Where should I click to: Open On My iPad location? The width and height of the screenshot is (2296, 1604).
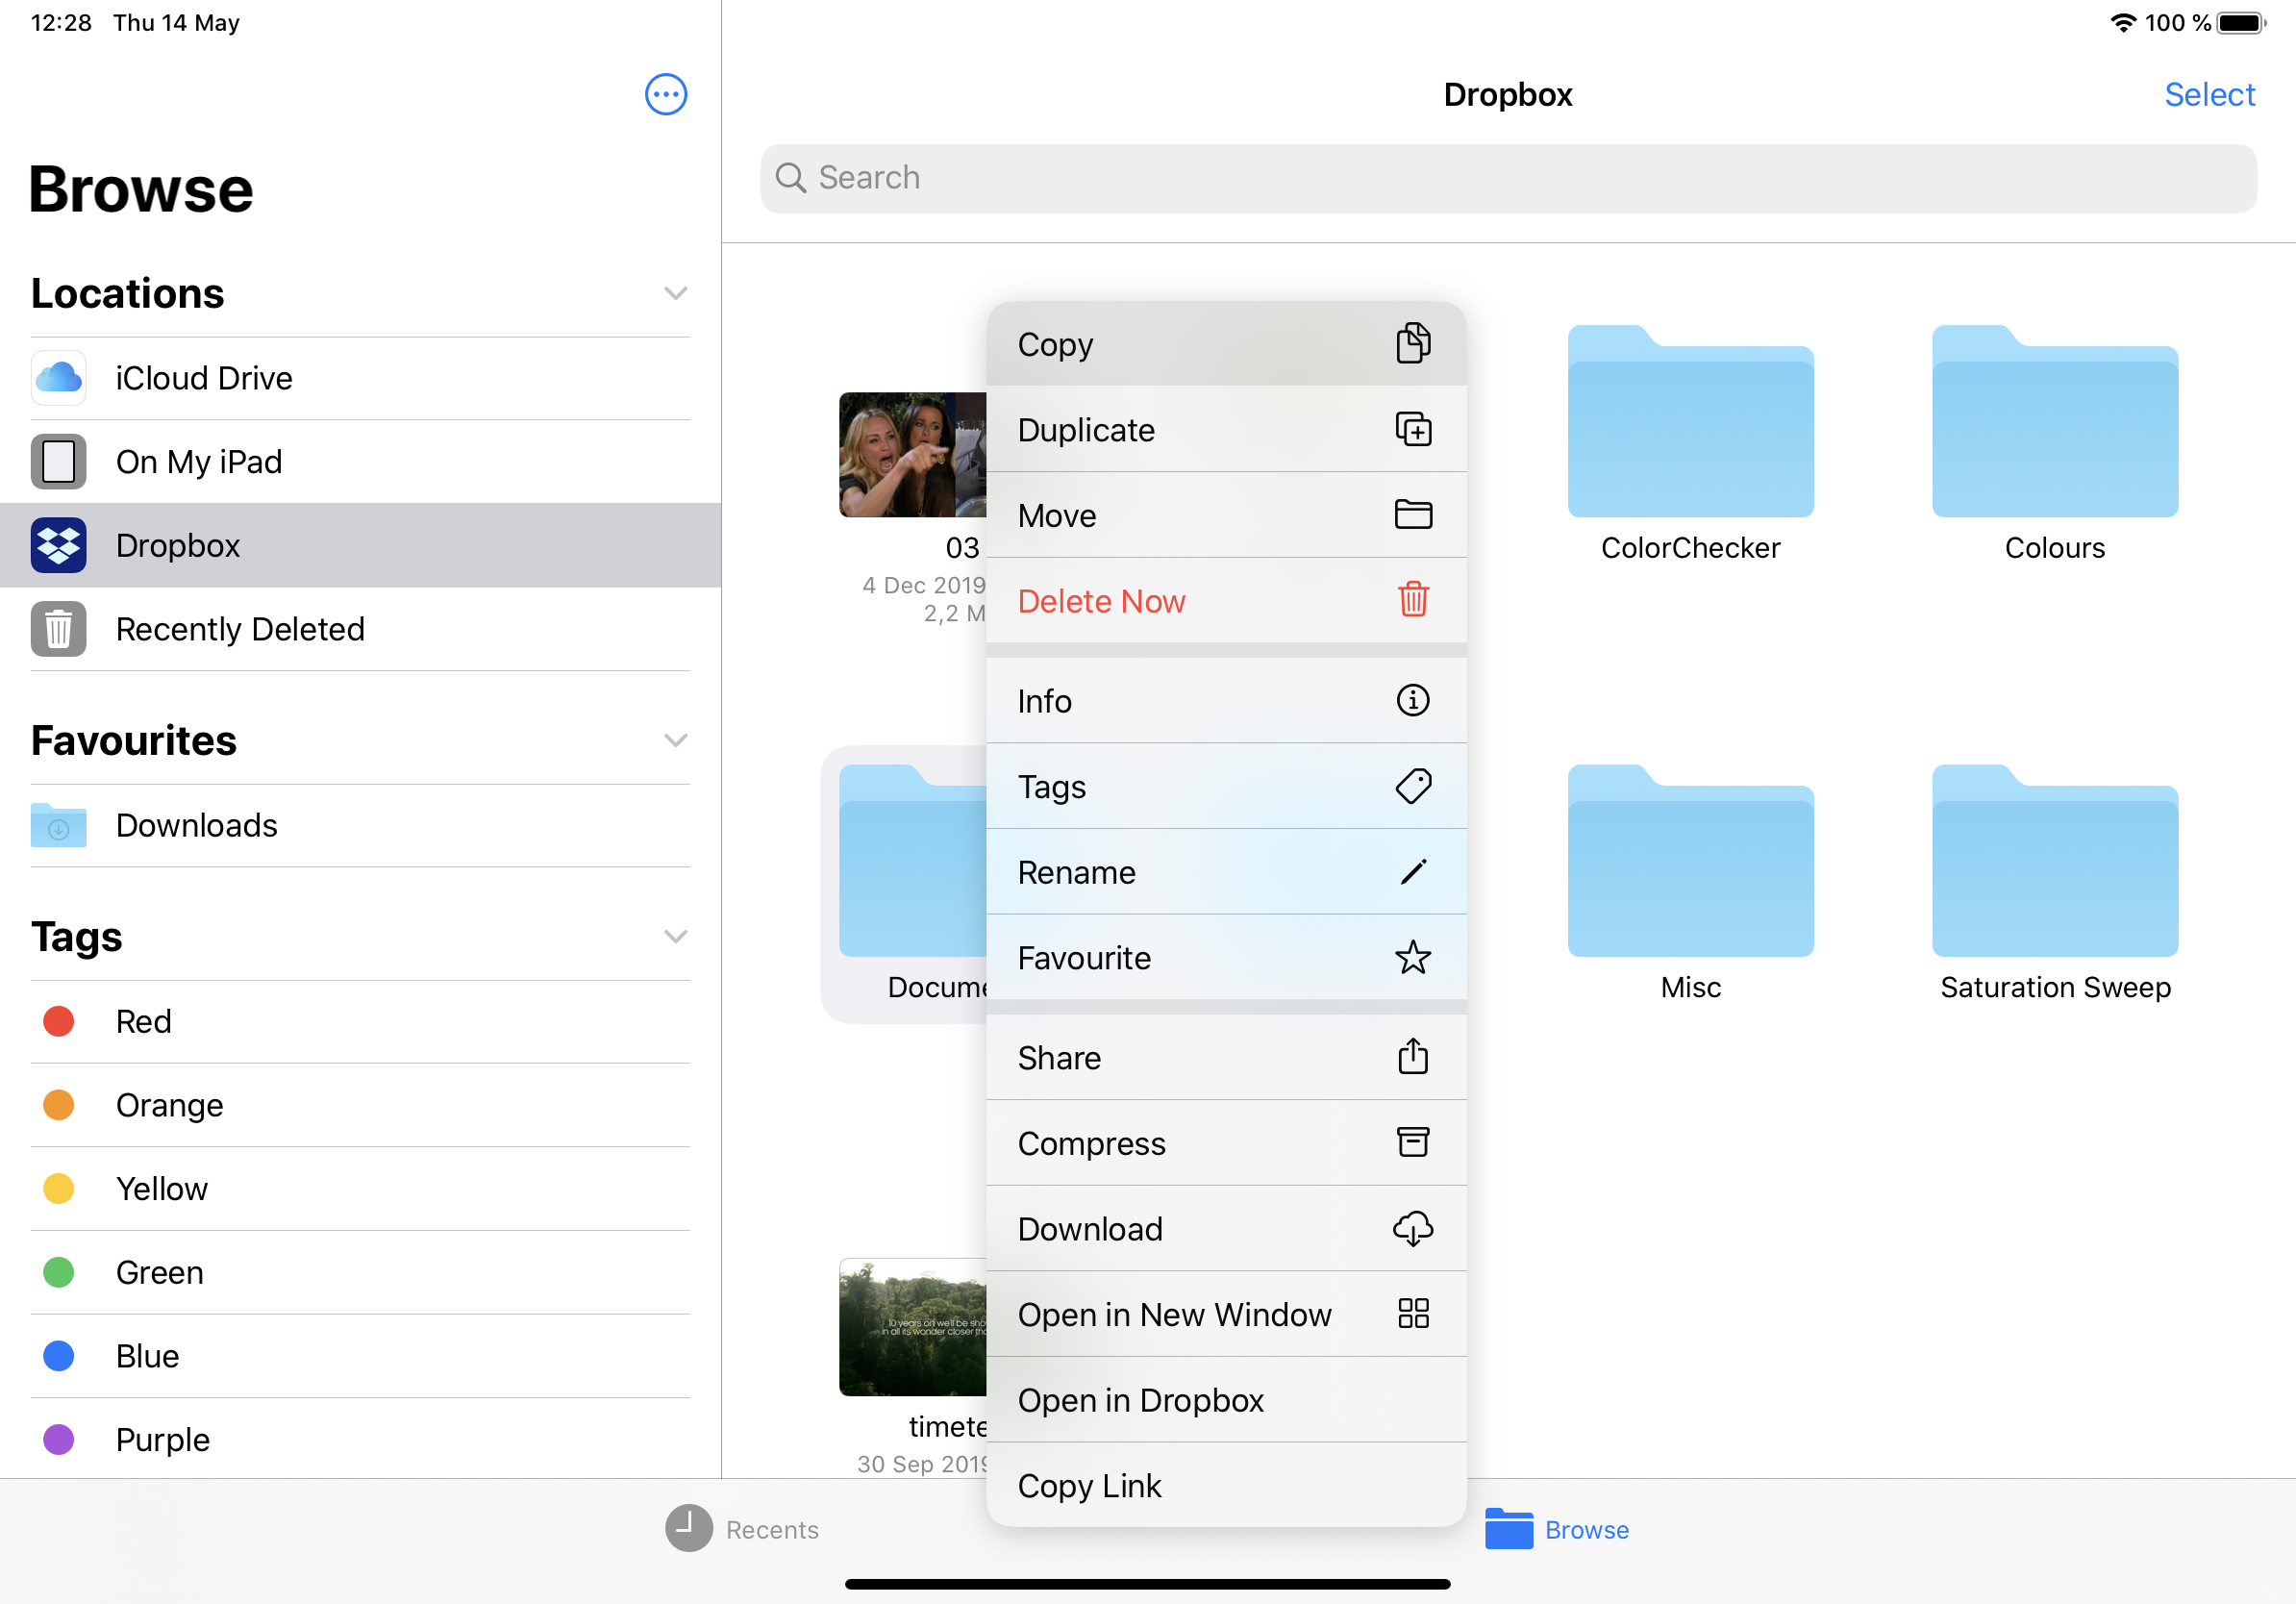360,462
